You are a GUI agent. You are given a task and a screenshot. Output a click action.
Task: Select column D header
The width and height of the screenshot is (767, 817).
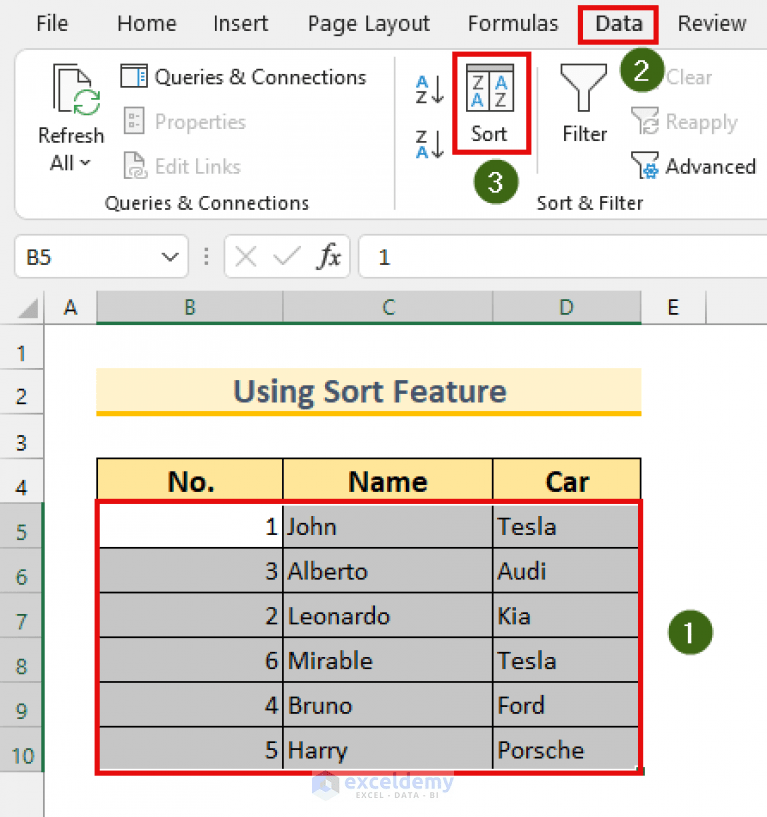(566, 308)
